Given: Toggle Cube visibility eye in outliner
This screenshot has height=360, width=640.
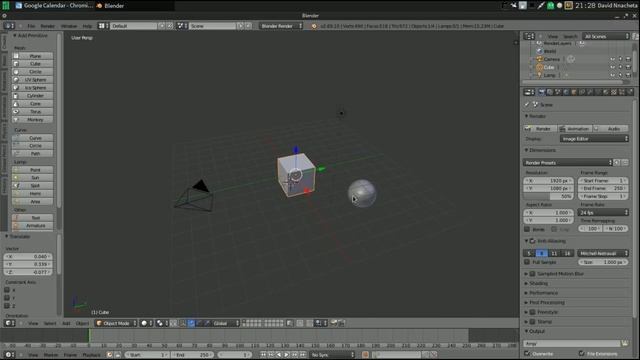Looking at the screenshot, I should pos(613,67).
